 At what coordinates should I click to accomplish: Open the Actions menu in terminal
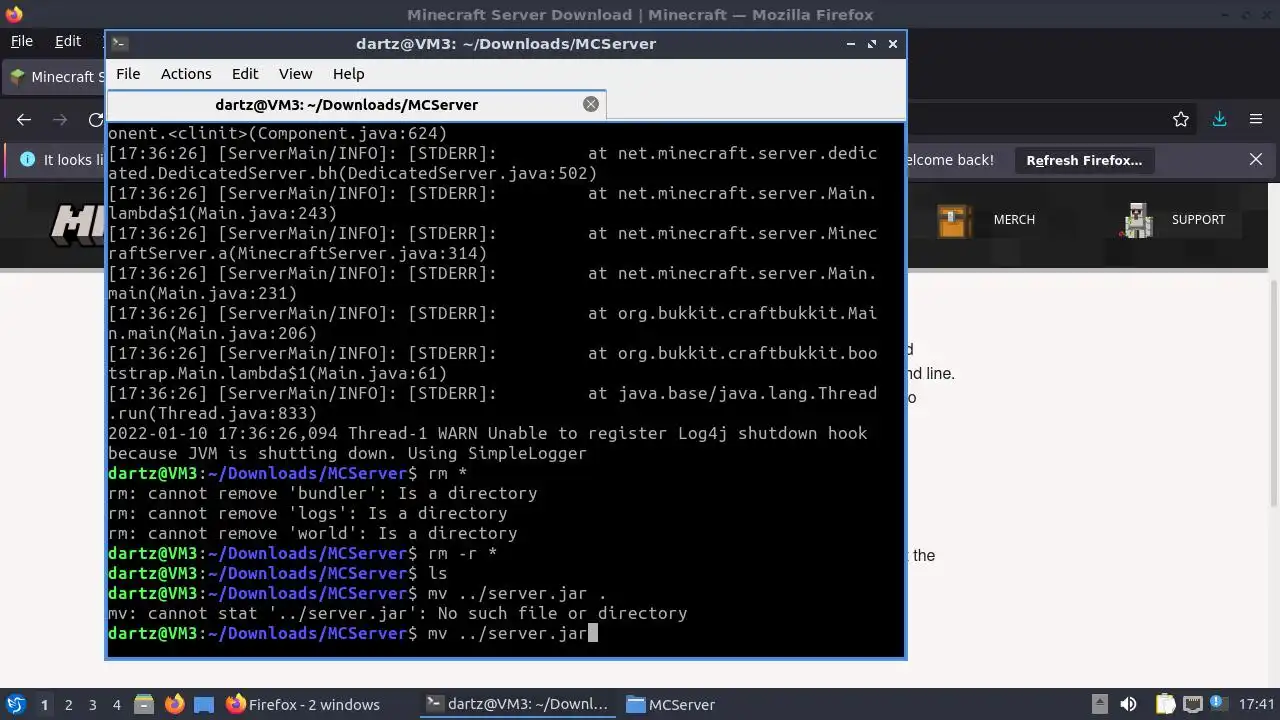click(x=186, y=74)
